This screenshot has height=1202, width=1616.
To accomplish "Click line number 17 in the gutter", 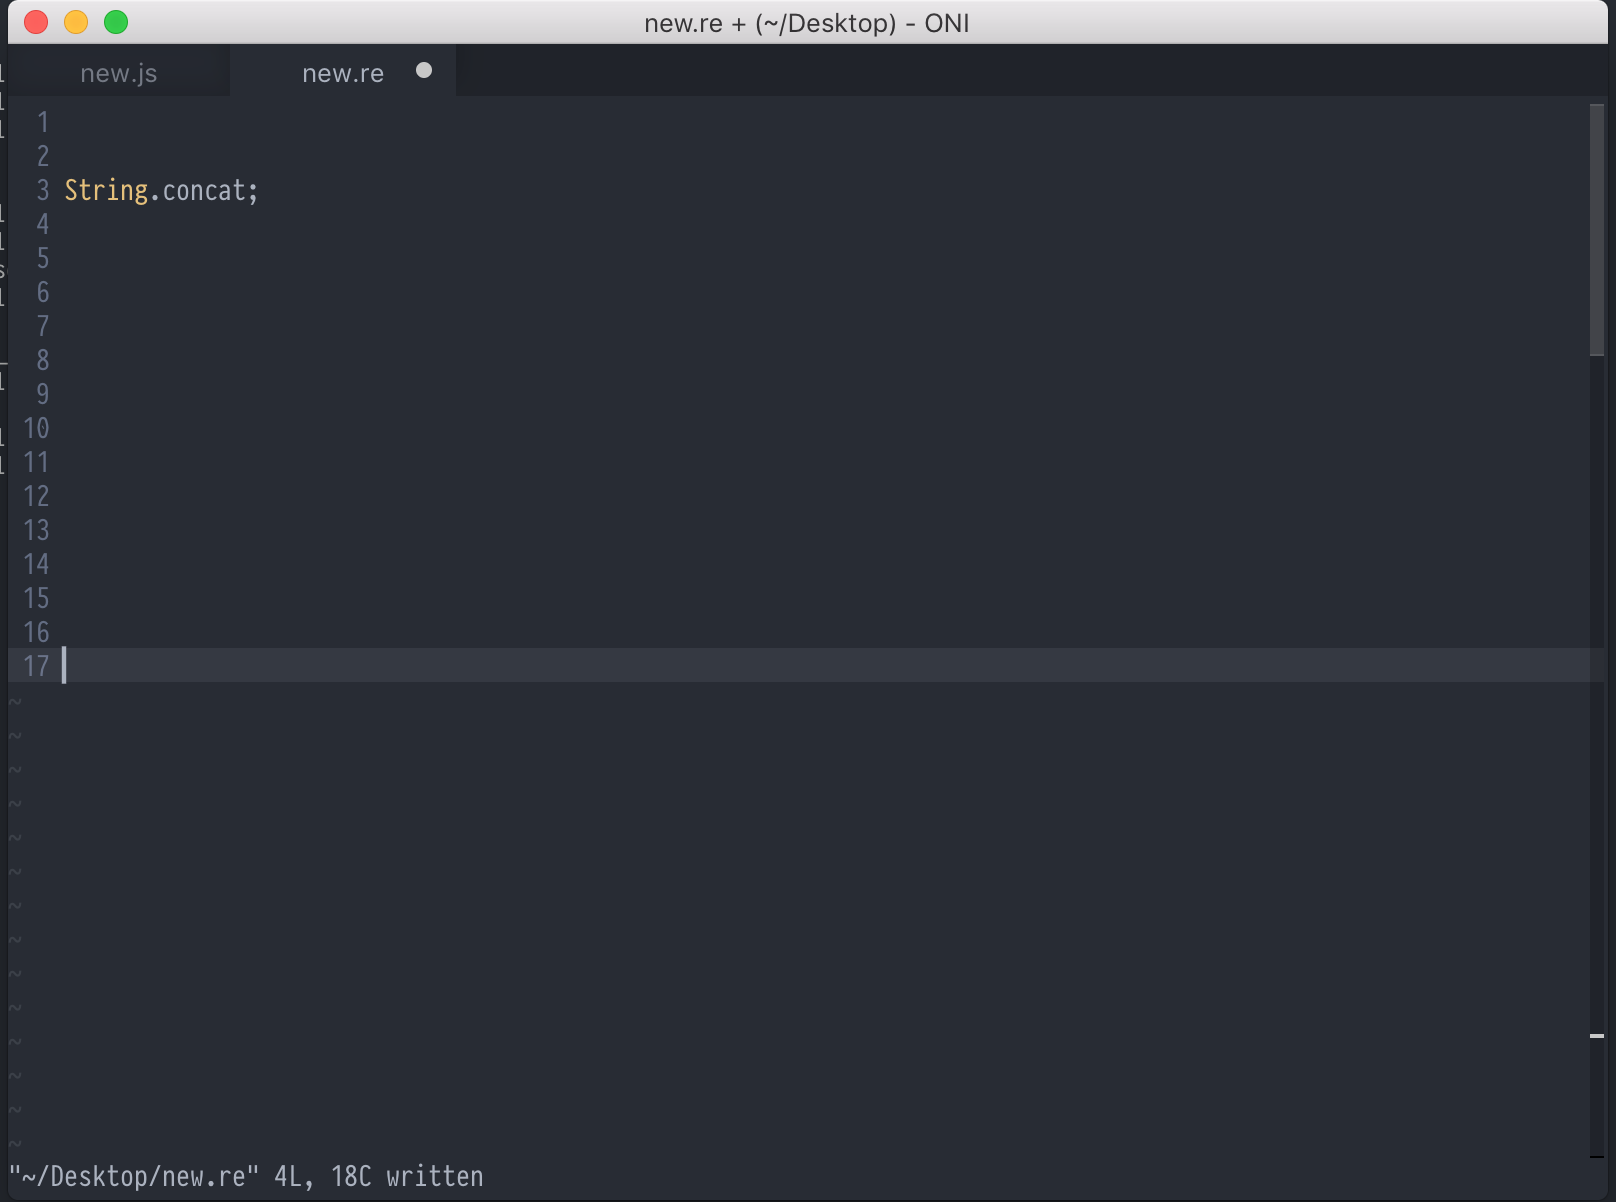I will 36,666.
